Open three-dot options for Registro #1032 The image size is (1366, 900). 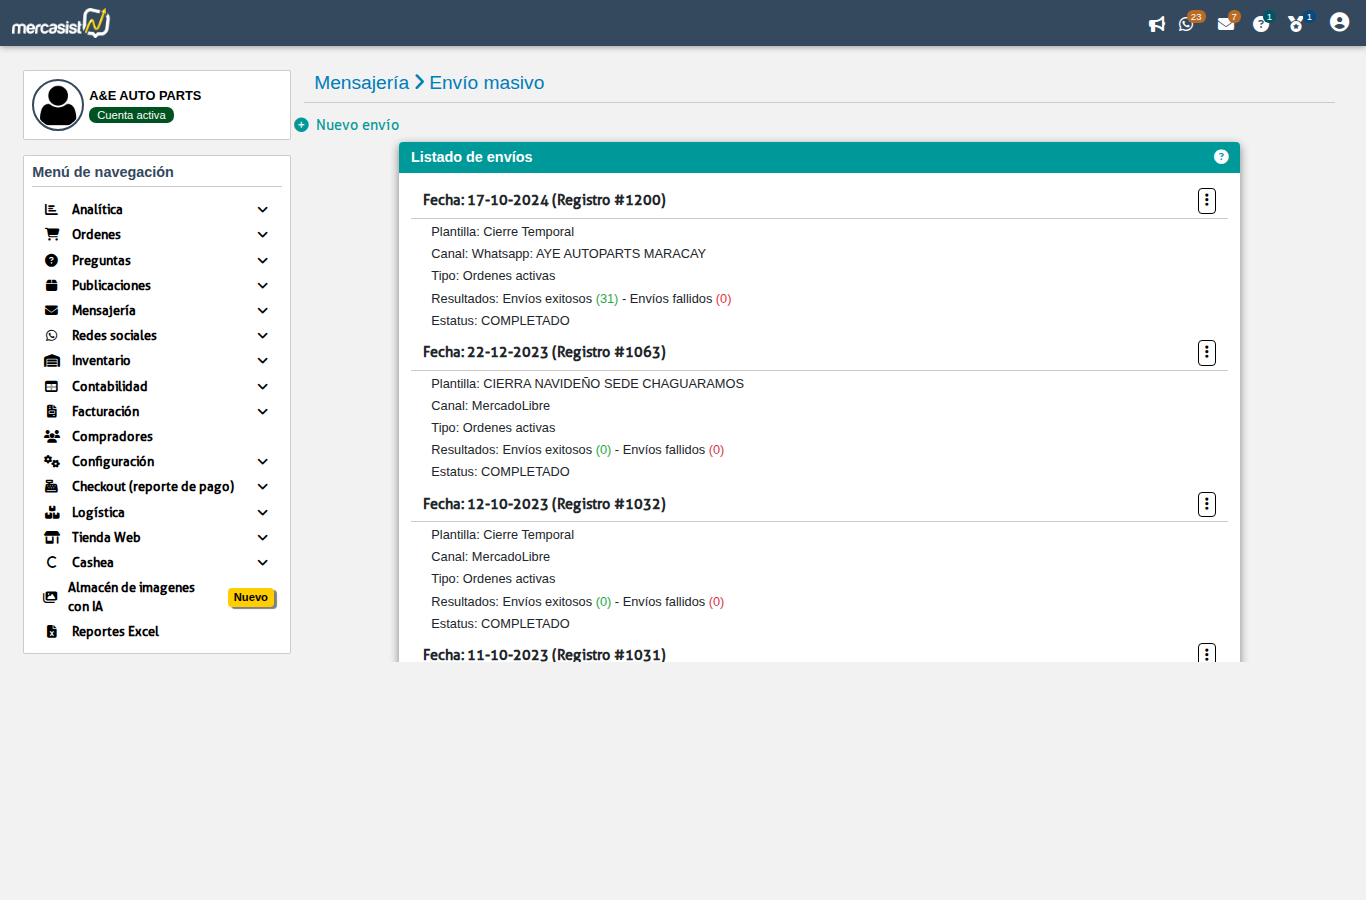click(1207, 504)
